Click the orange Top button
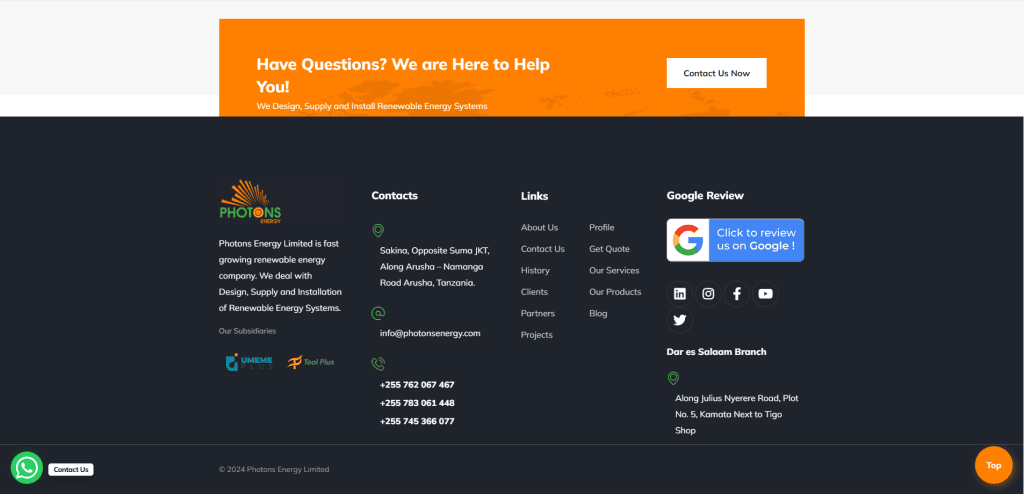The width and height of the screenshot is (1024, 494). [x=993, y=465]
